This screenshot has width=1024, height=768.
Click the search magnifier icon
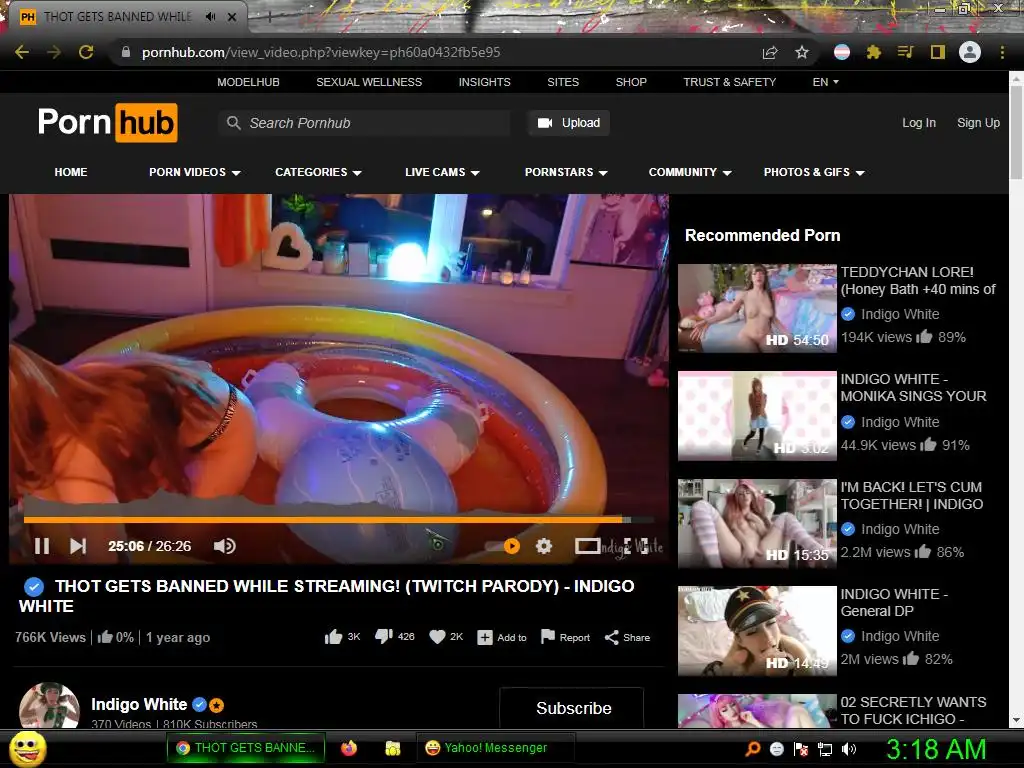click(233, 123)
